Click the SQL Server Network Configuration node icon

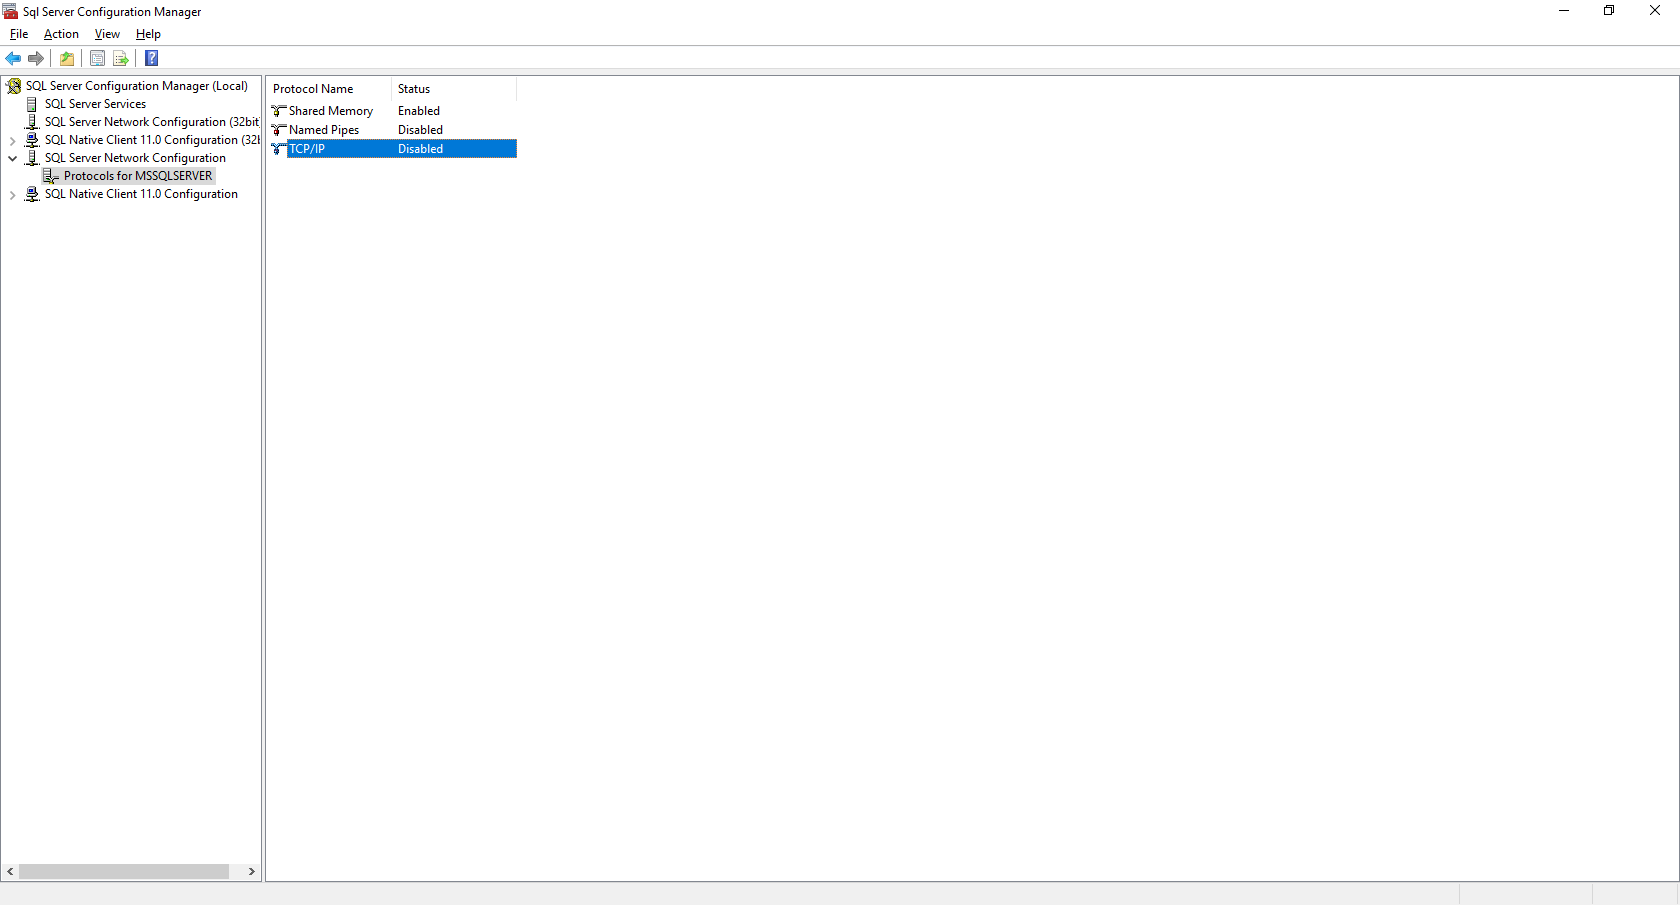32,158
